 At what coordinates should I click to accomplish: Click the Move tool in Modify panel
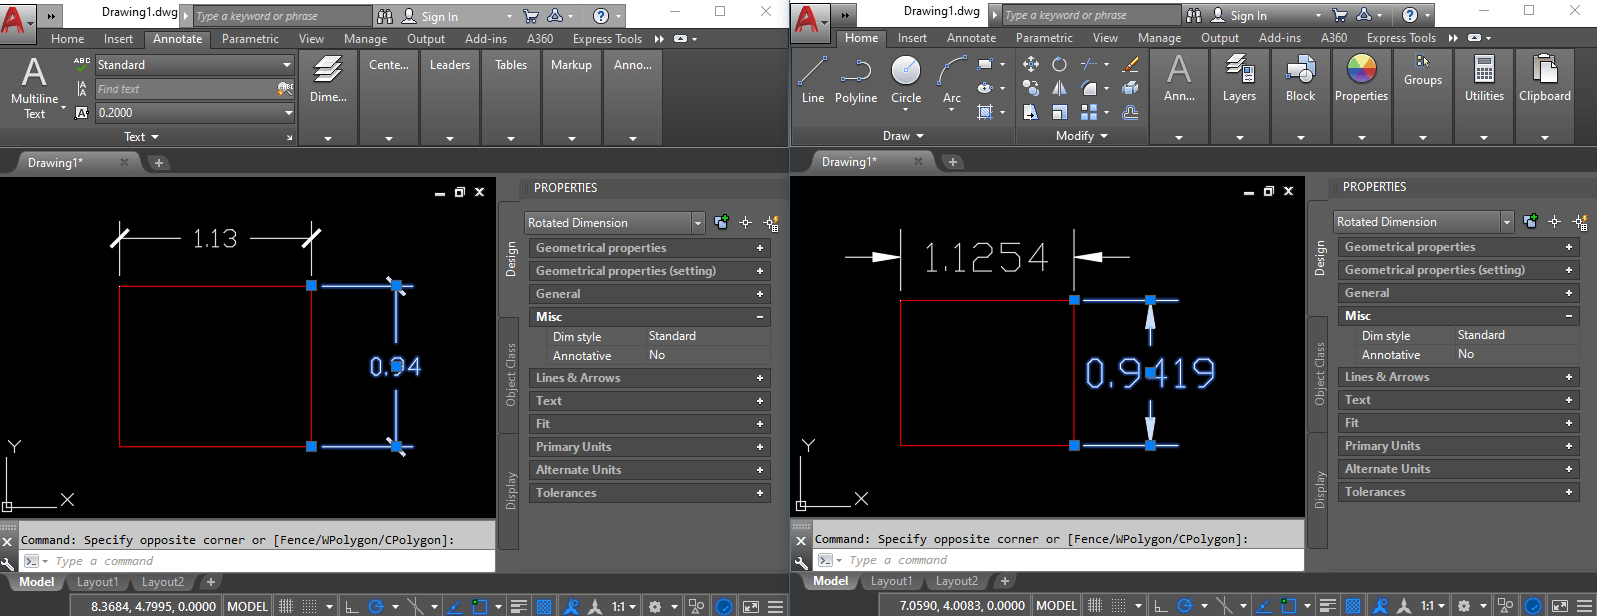coord(1031,64)
